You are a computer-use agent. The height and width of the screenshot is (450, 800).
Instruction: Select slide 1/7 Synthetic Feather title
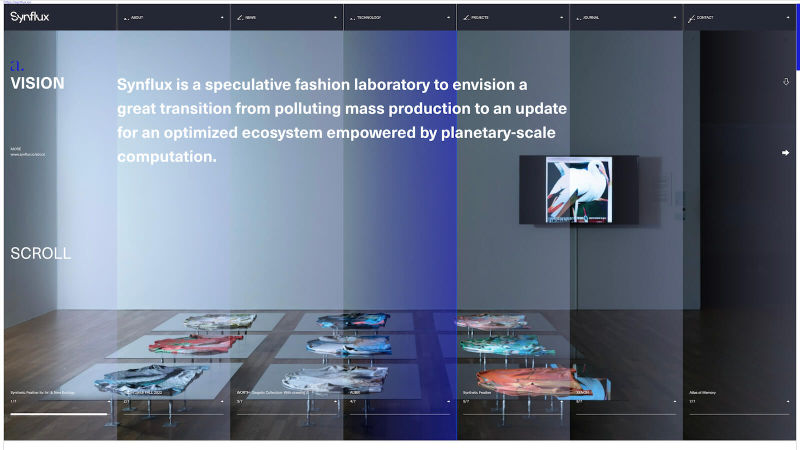tap(43, 392)
